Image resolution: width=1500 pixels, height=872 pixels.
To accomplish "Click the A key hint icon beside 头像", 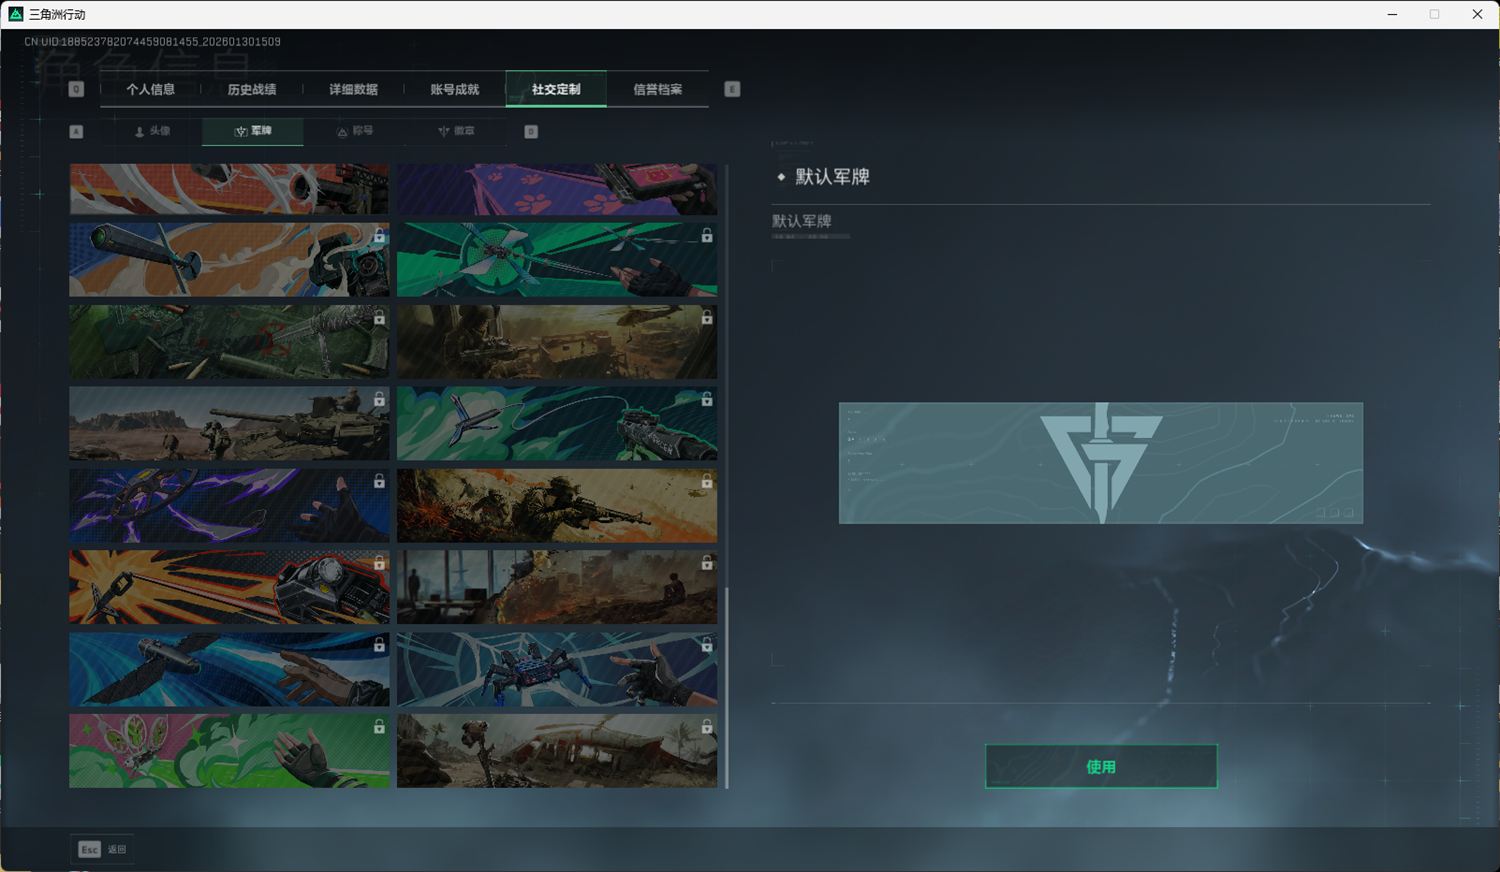I will 76,132.
